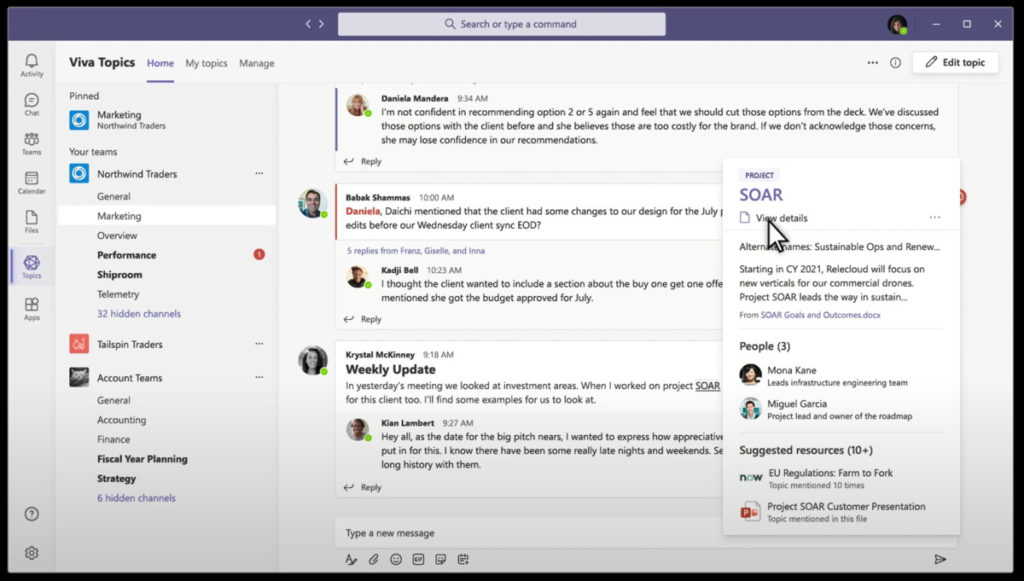This screenshot has height=581, width=1024.
Task: Reply under Kian Lambert's message
Action: click(363, 488)
